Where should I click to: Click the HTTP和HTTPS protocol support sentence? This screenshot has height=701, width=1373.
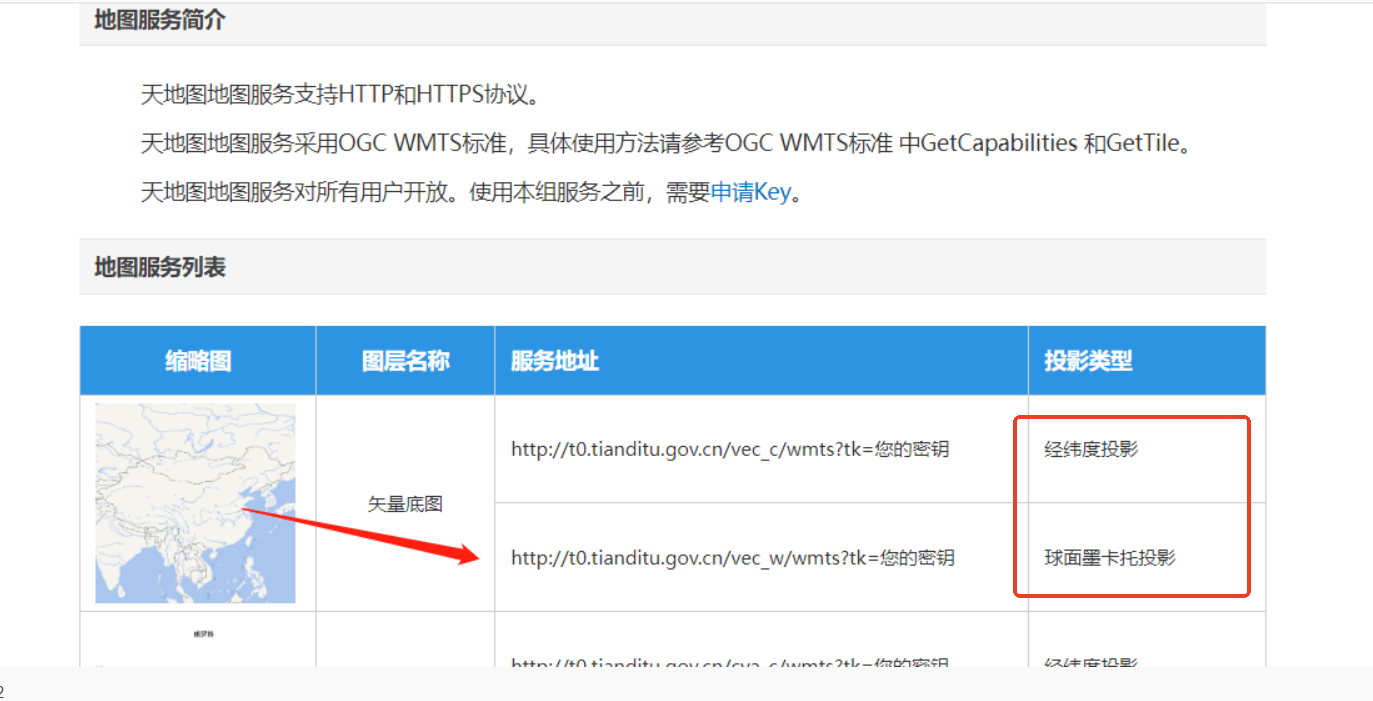coord(340,95)
